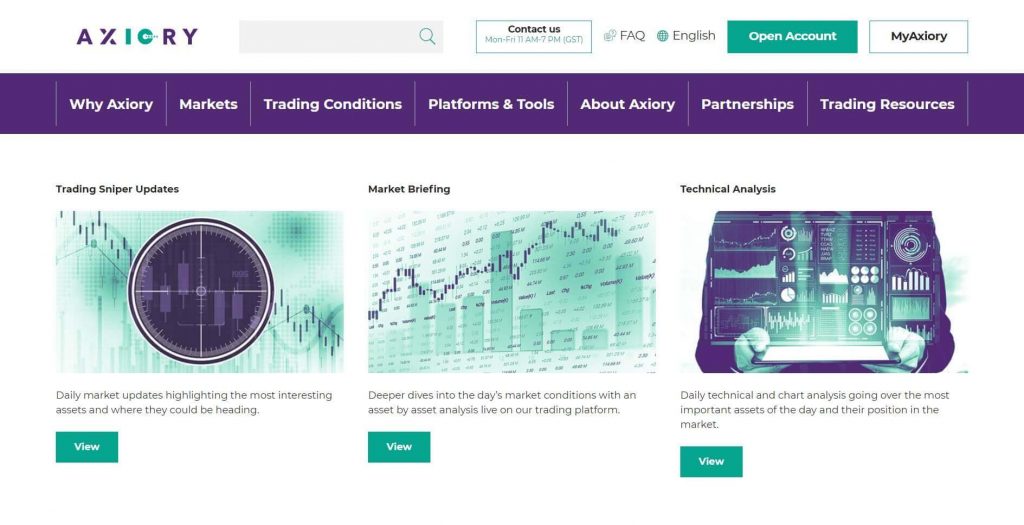Expand the Trading Conditions menu

click(x=332, y=104)
